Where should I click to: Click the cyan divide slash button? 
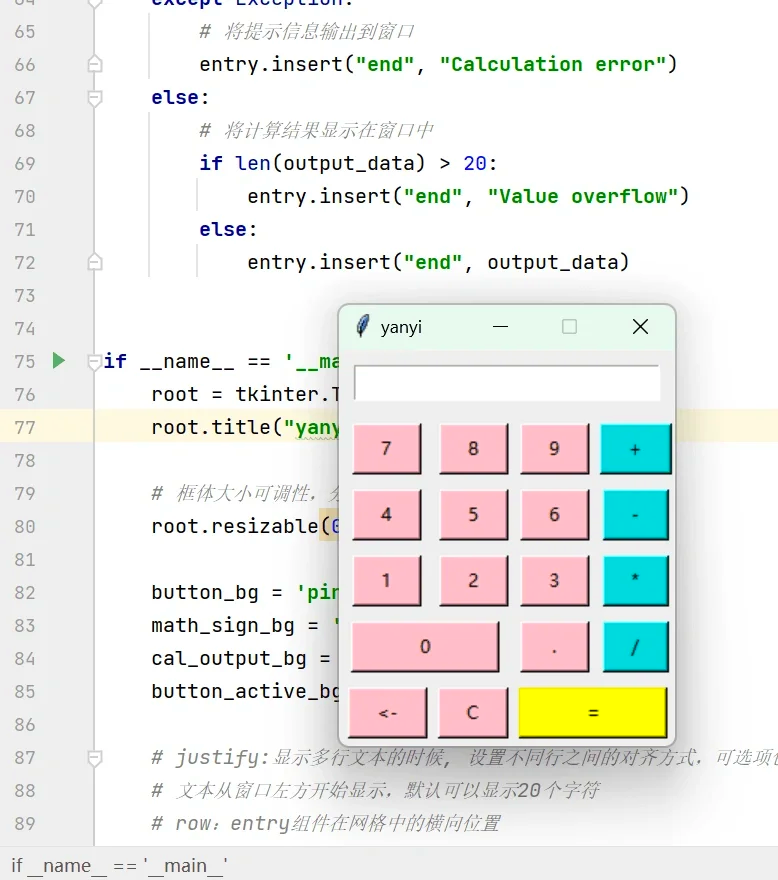635,647
